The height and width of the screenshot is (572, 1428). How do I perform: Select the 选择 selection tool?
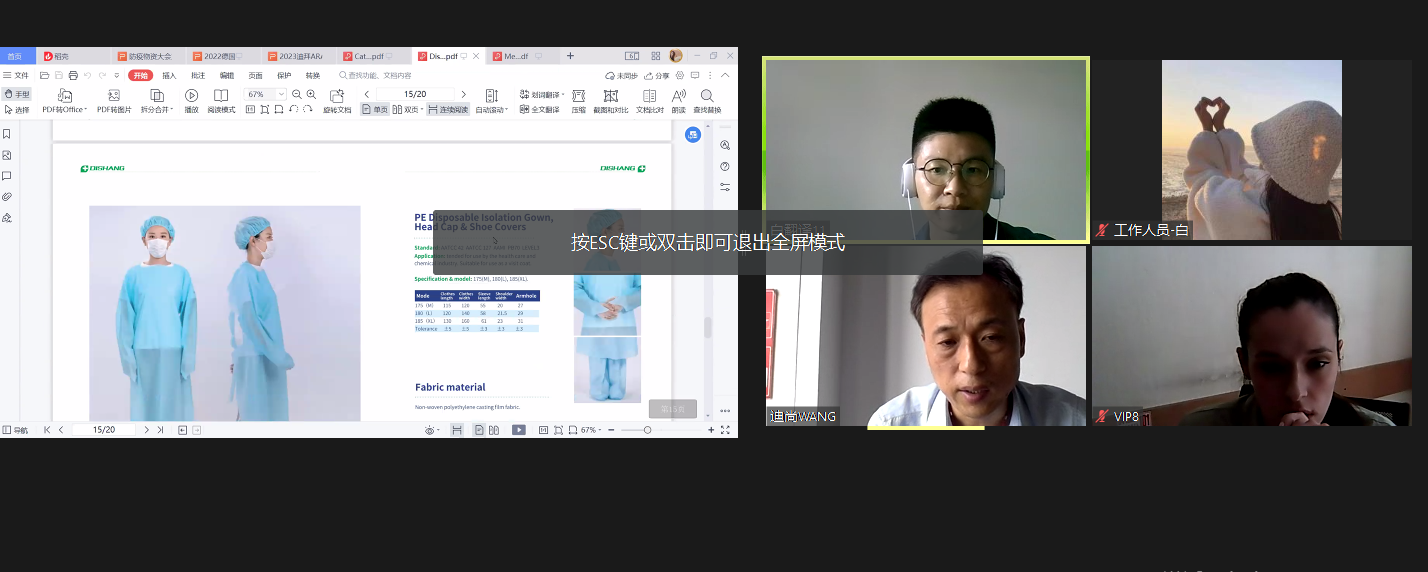coord(16,110)
